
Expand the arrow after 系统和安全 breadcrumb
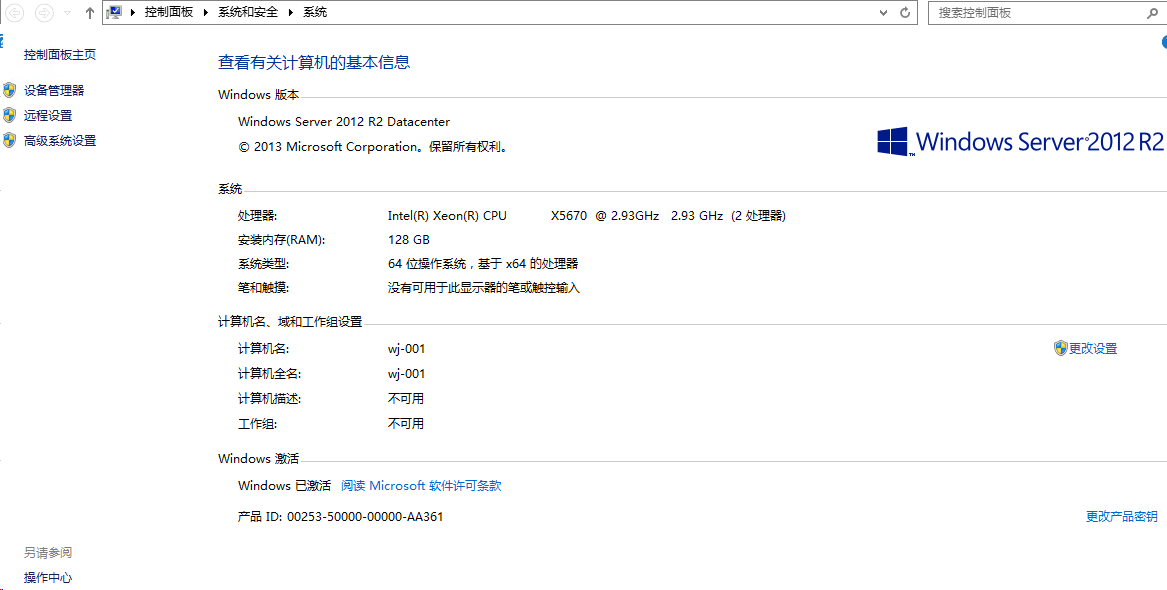point(291,13)
